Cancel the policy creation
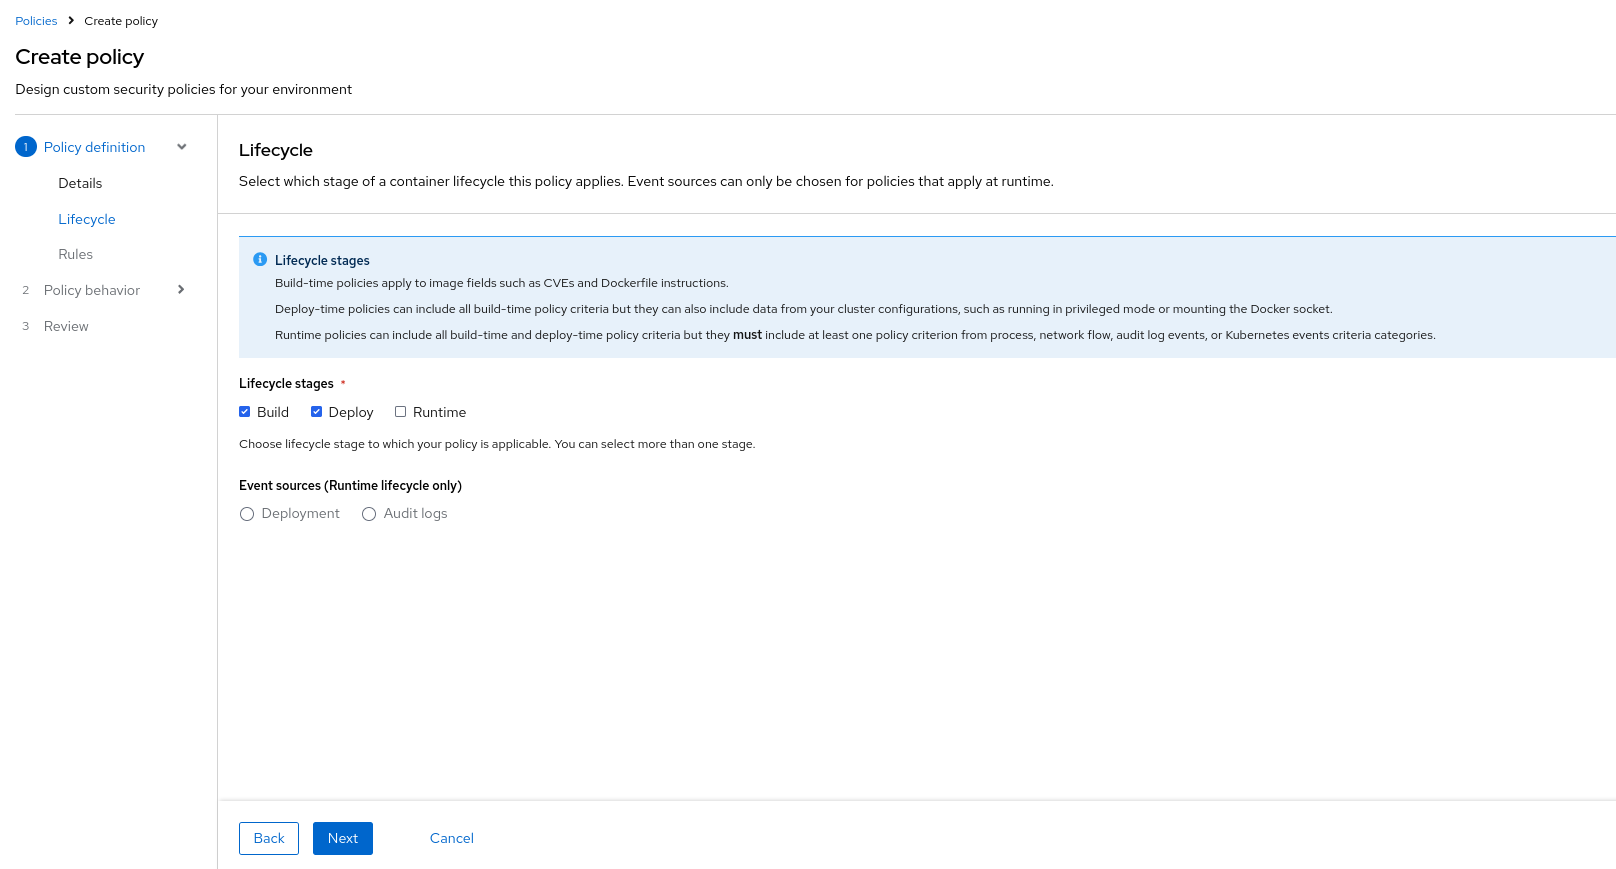The width and height of the screenshot is (1616, 869). pos(451,838)
